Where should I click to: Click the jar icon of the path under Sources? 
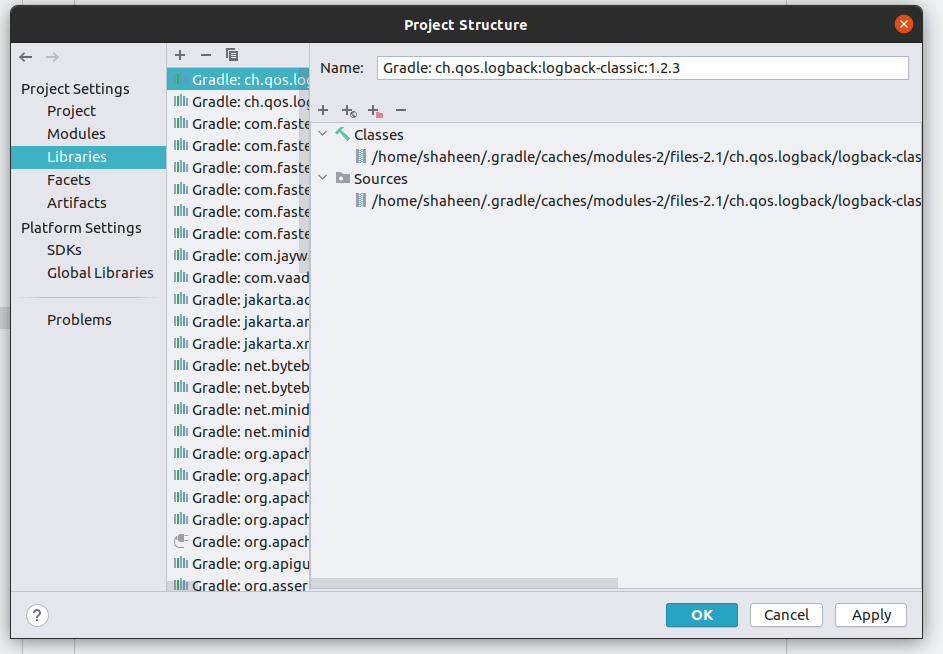click(x=361, y=200)
